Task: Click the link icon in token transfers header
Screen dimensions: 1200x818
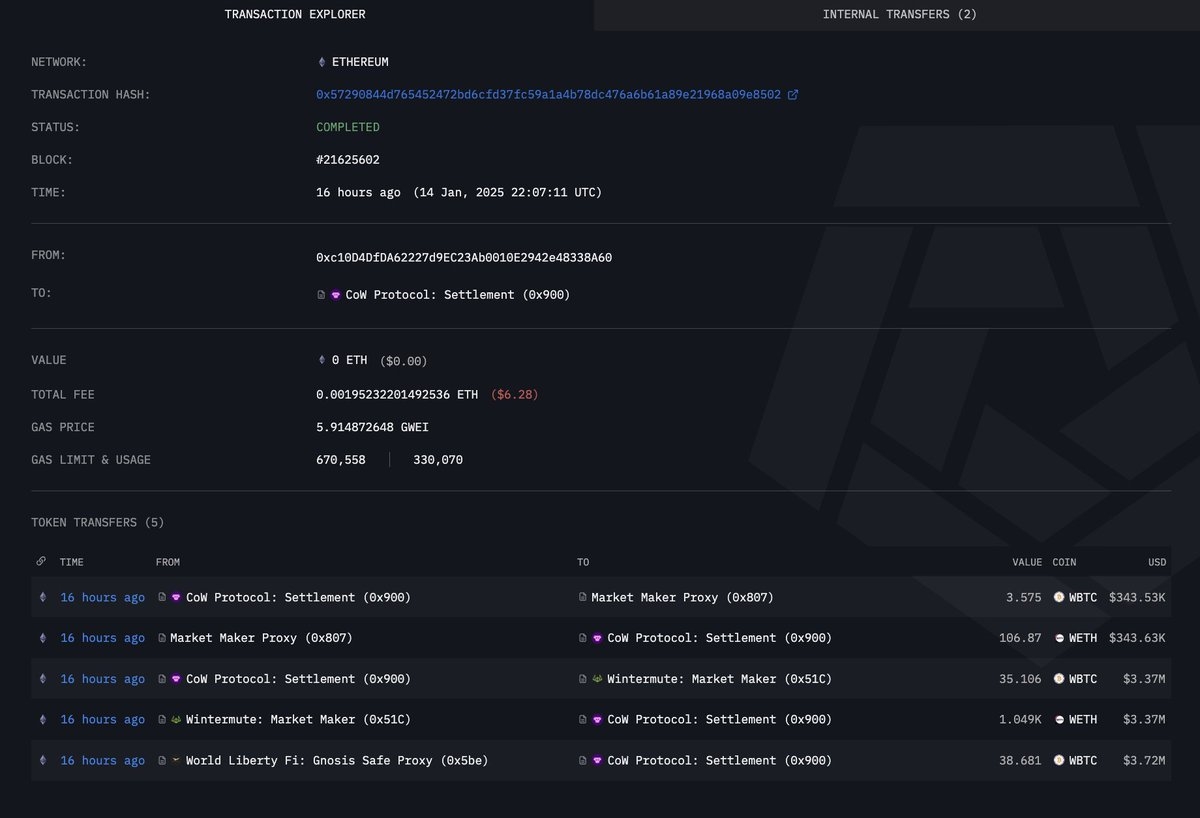Action: click(41, 562)
